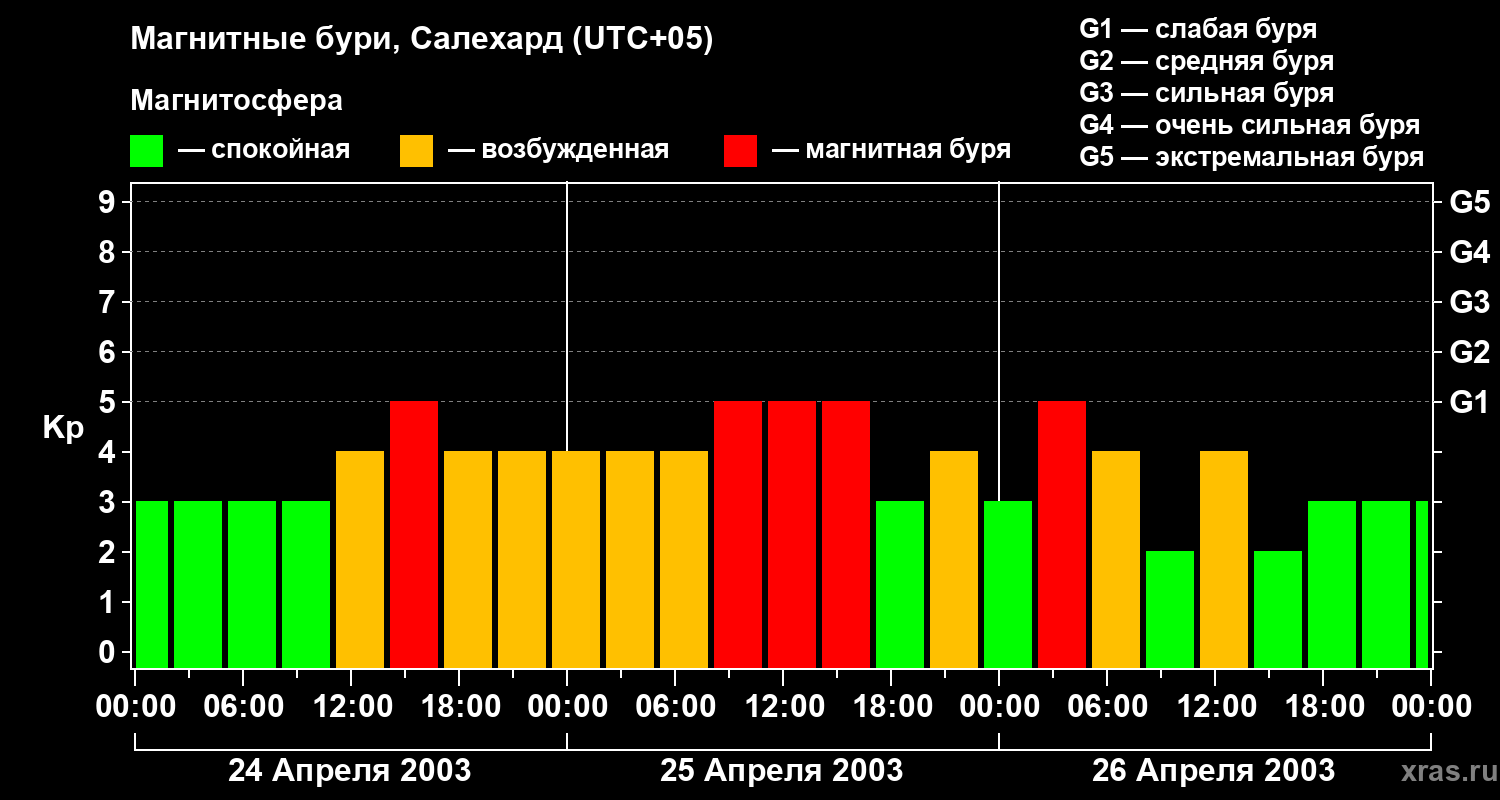
Task: Click the green Kp 2 bar at 09:00 on 26 April
Action: [1170, 610]
